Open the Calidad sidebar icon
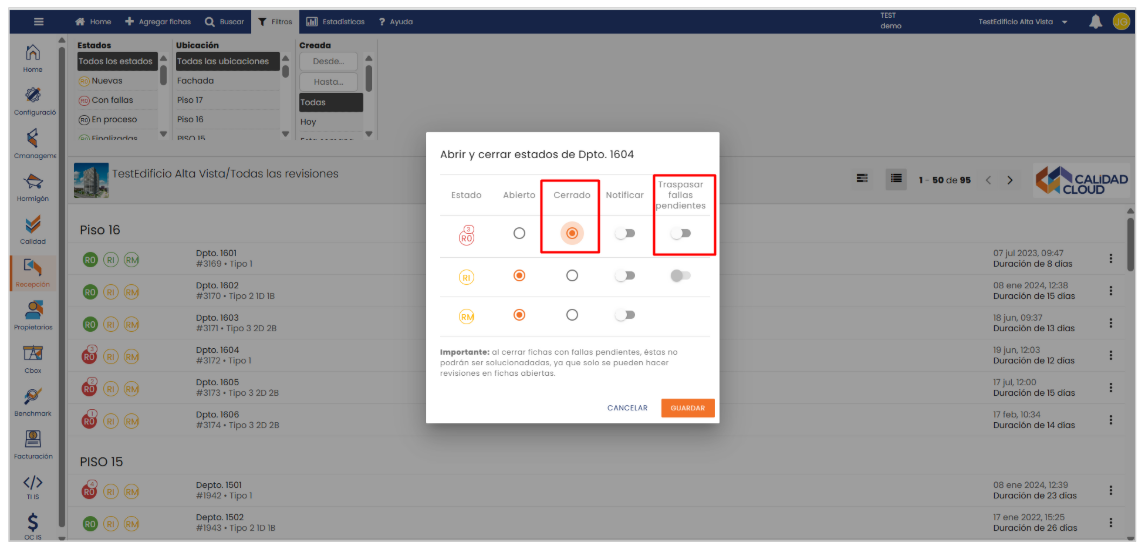The width and height of the screenshot is (1140, 548). click(32, 225)
